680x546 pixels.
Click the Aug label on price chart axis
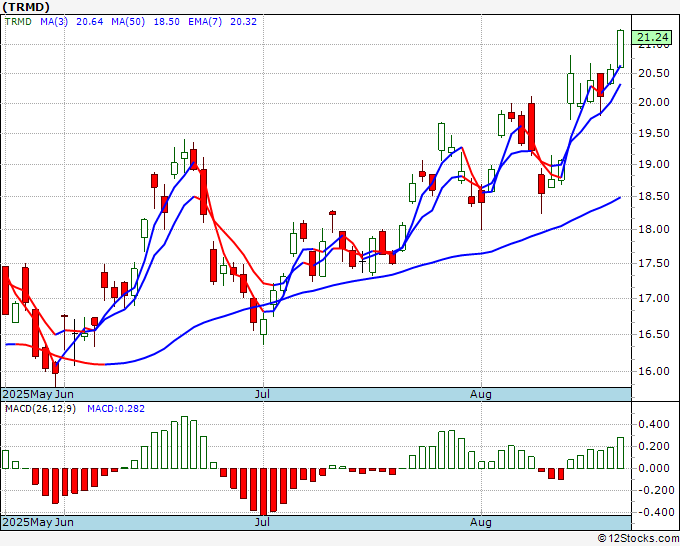coord(481,394)
